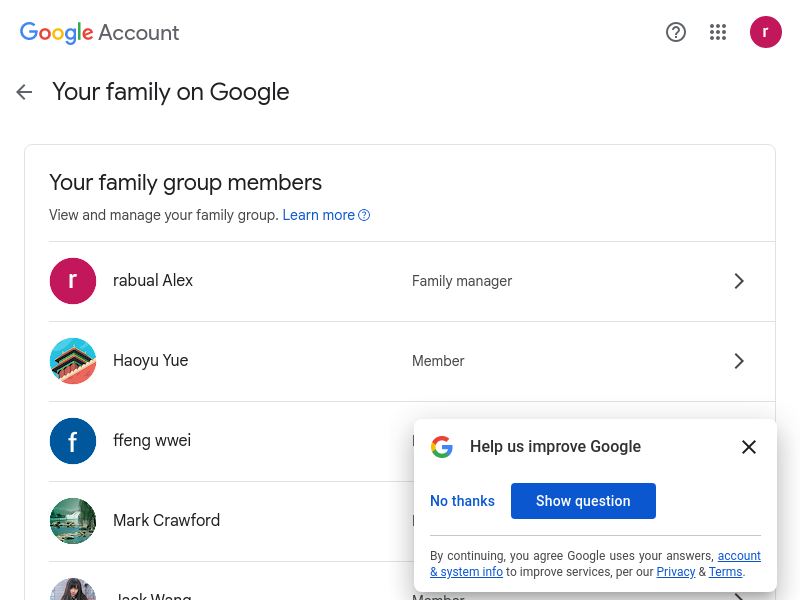Click the Google Account logo
Image resolution: width=800 pixels, height=600 pixels.
(99, 33)
